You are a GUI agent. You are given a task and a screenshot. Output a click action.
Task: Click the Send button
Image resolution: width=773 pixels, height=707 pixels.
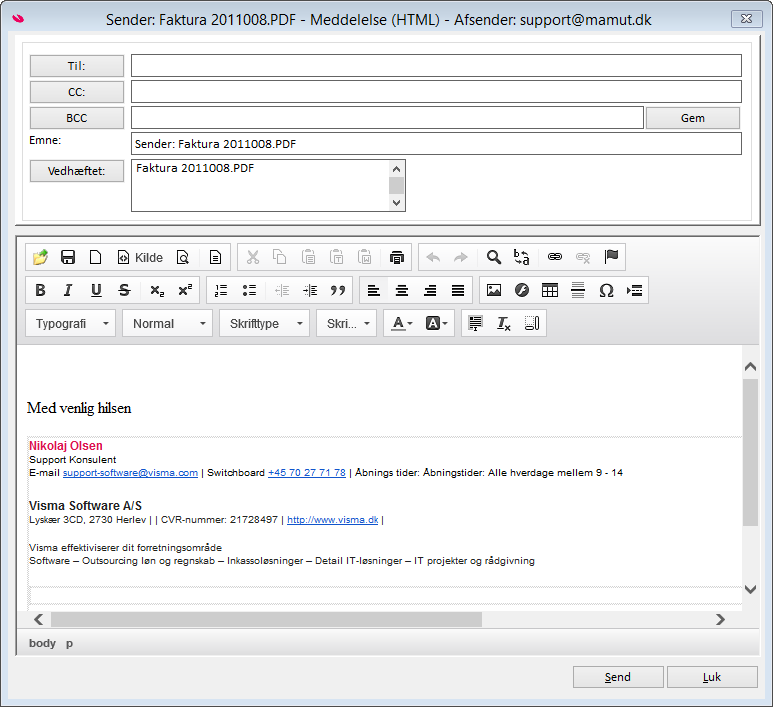click(618, 677)
